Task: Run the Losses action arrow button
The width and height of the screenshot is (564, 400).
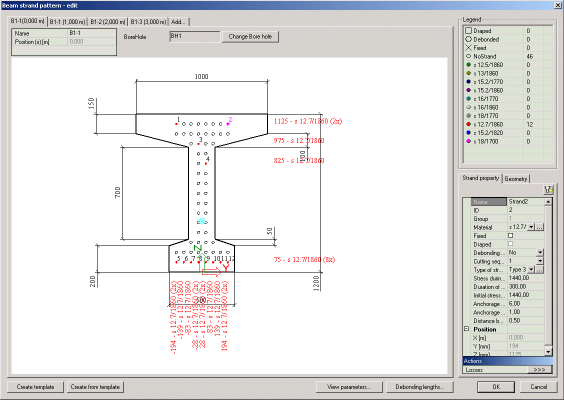Action: pyautogui.click(x=540, y=370)
